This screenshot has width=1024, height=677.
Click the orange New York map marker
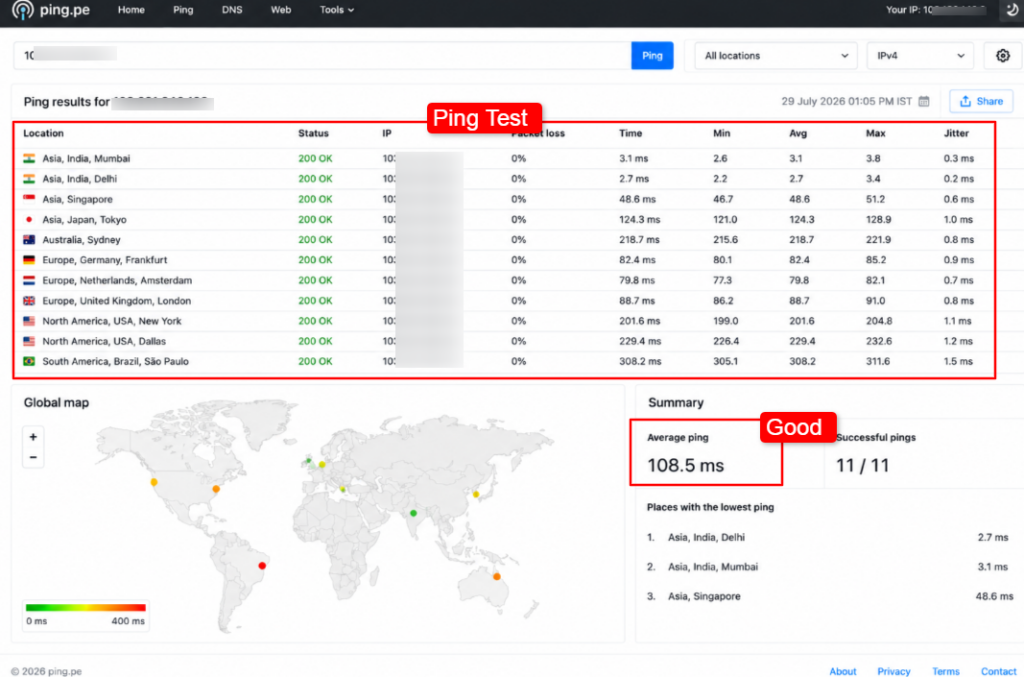216,488
